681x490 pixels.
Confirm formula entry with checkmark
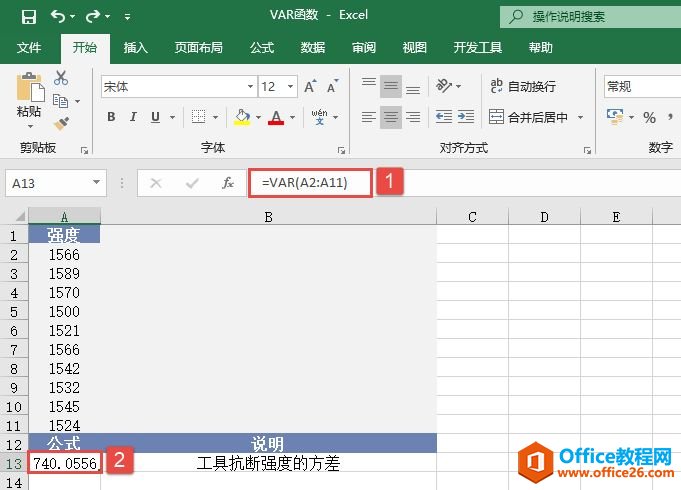click(192, 183)
